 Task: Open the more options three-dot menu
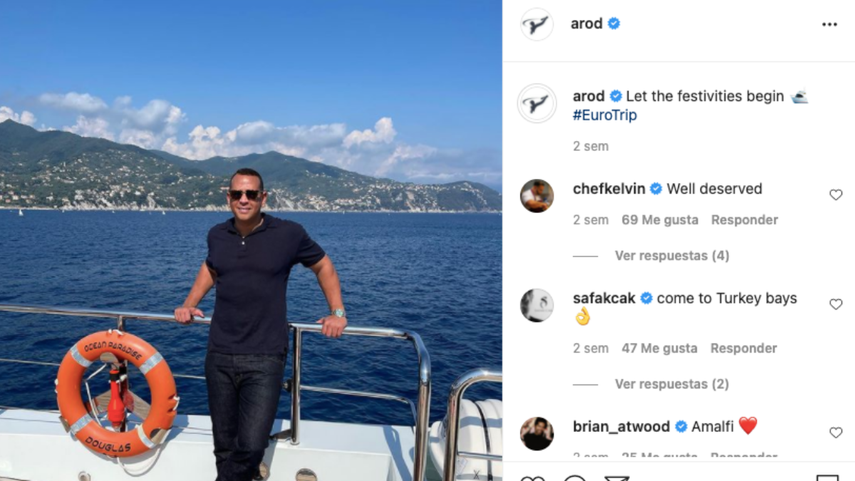829,24
